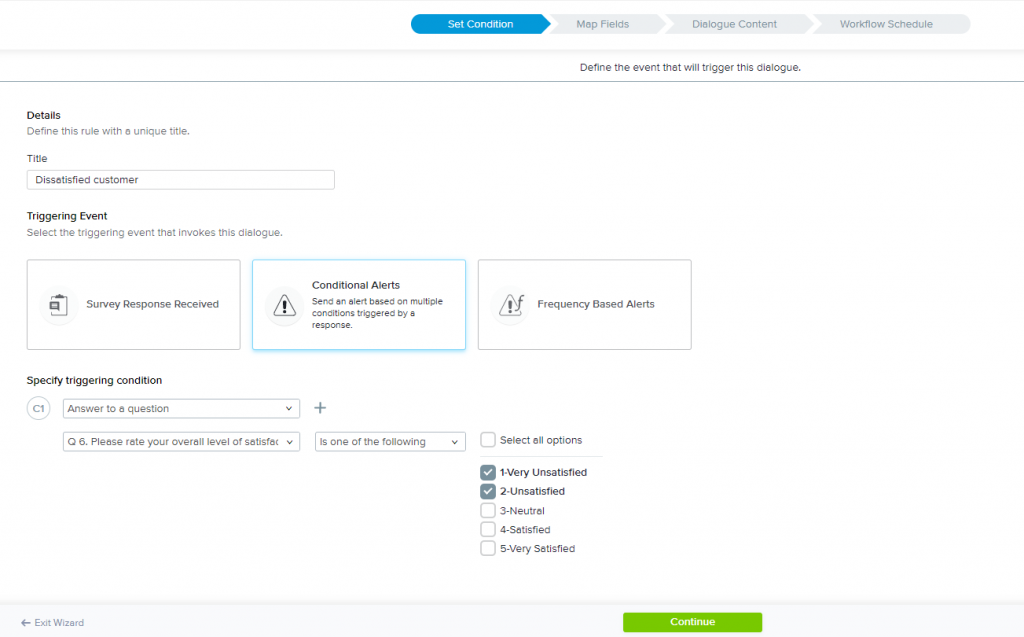Switch to the Dialogue Content step
The height and width of the screenshot is (637, 1024).
pyautogui.click(x=734, y=24)
